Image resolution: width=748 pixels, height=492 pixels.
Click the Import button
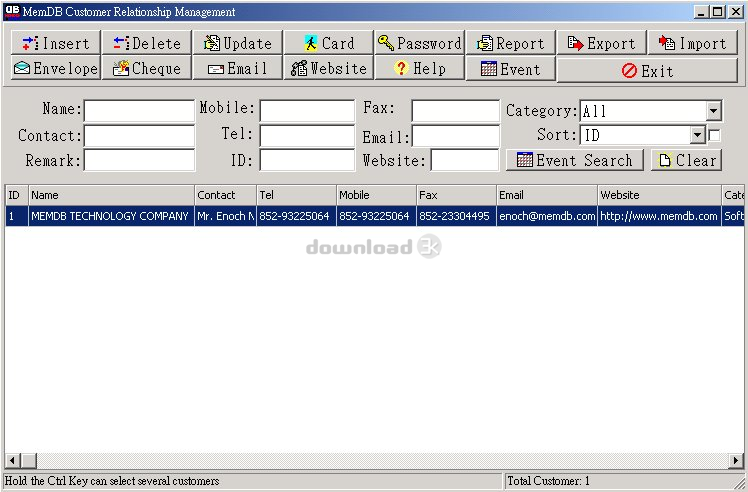[693, 43]
